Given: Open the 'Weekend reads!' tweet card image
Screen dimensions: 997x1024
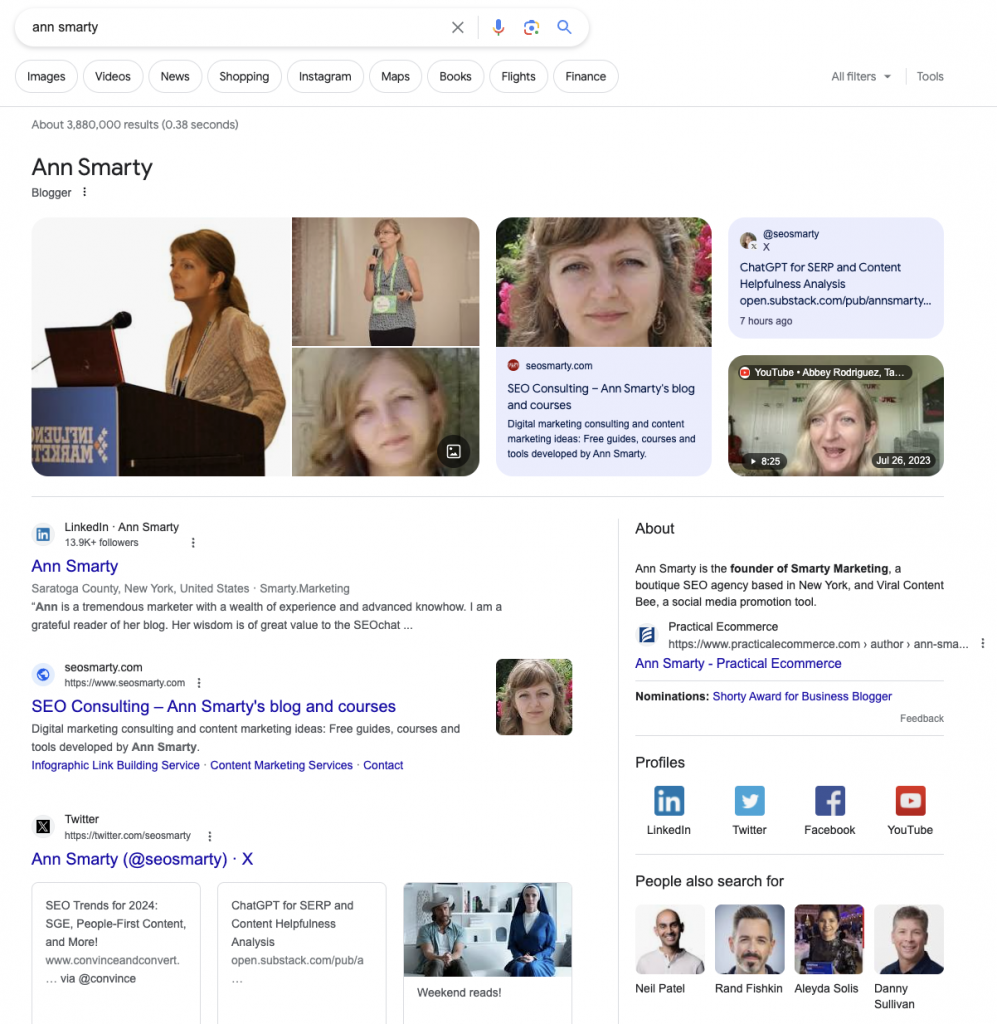Looking at the screenshot, I should [488, 929].
